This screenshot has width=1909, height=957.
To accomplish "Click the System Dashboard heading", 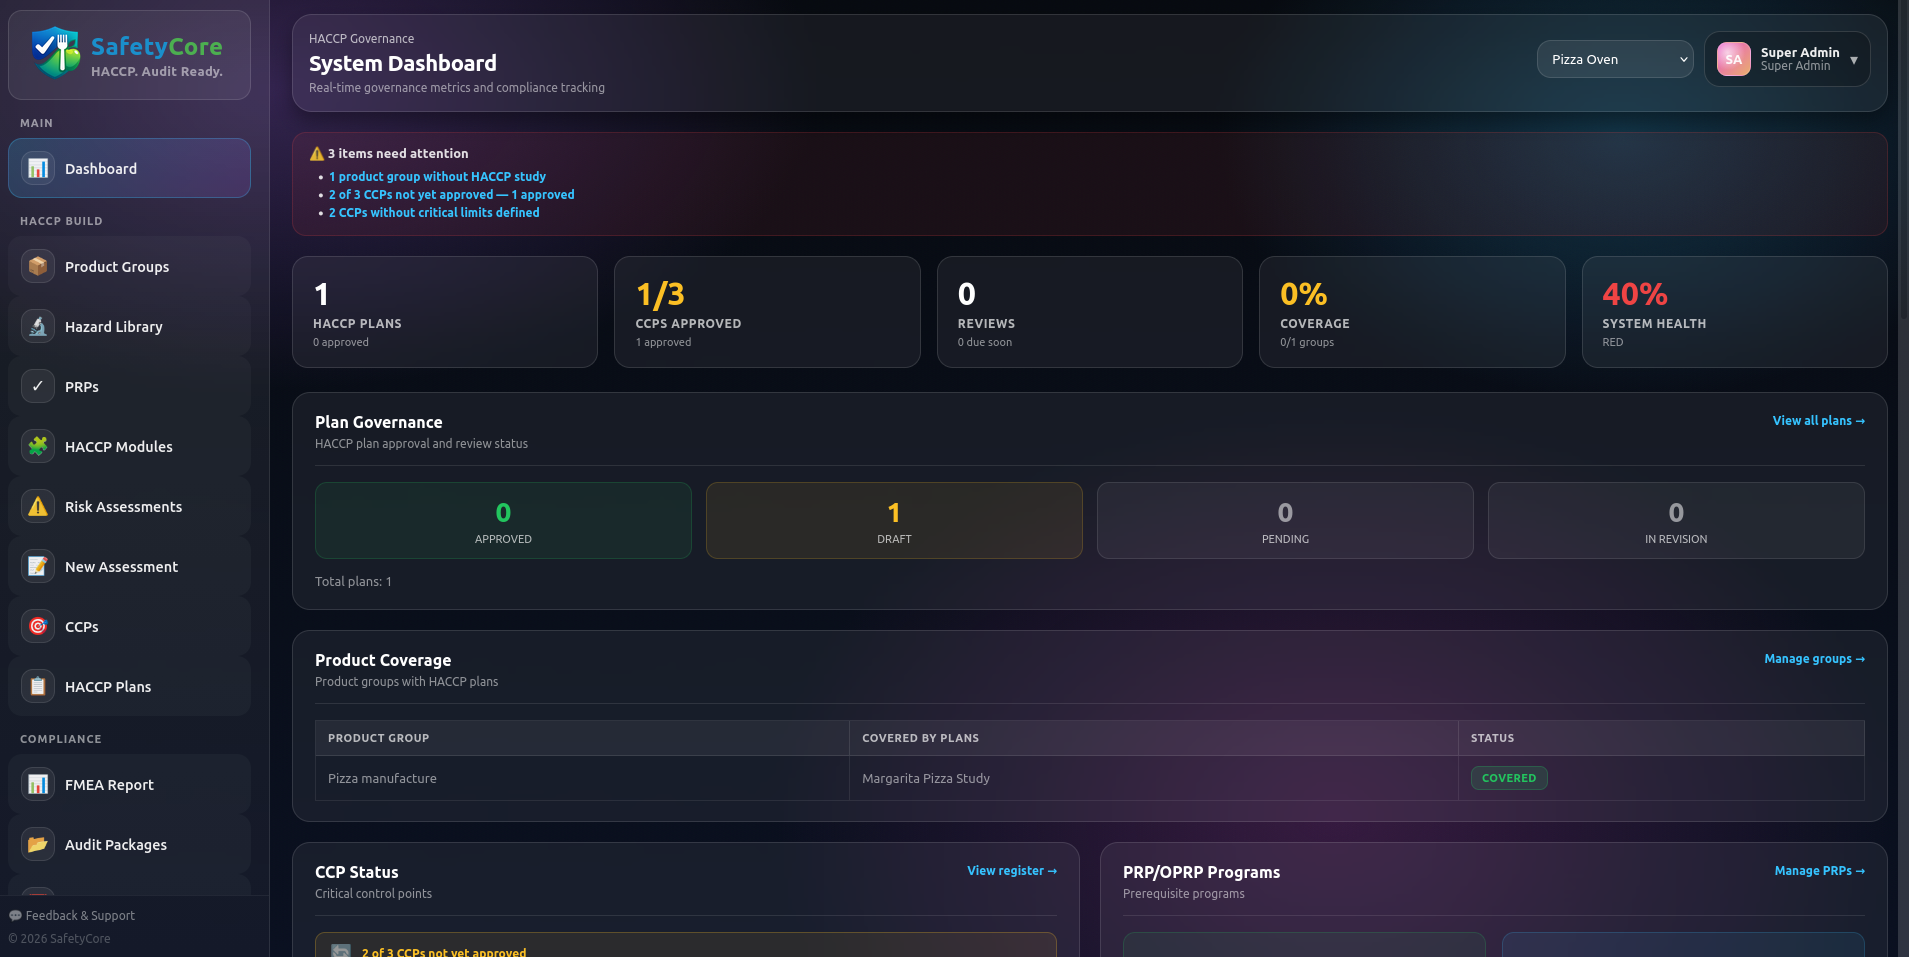I will pyautogui.click(x=403, y=63).
